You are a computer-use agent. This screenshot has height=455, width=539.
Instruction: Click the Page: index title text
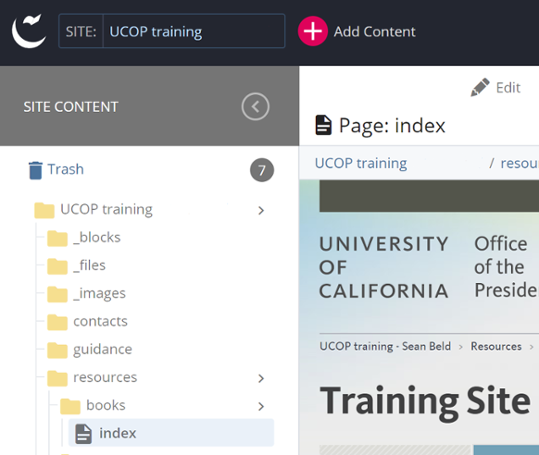pyautogui.click(x=392, y=125)
